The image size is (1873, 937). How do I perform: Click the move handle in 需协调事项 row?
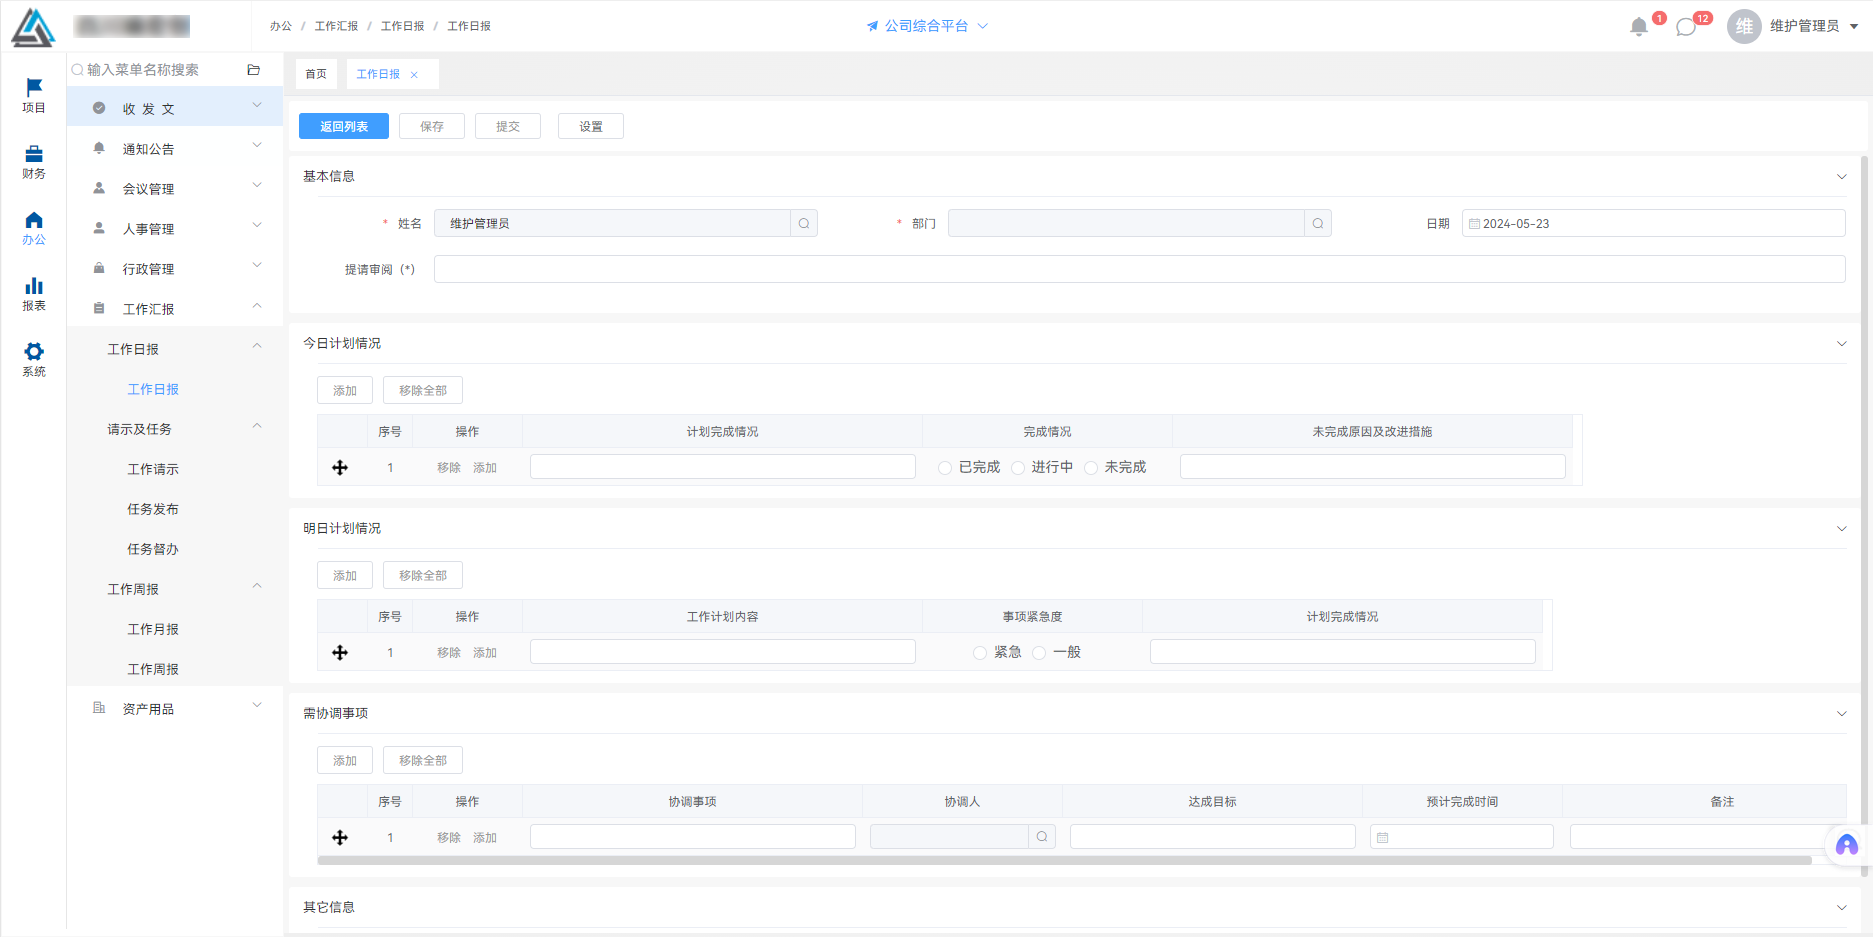340,838
